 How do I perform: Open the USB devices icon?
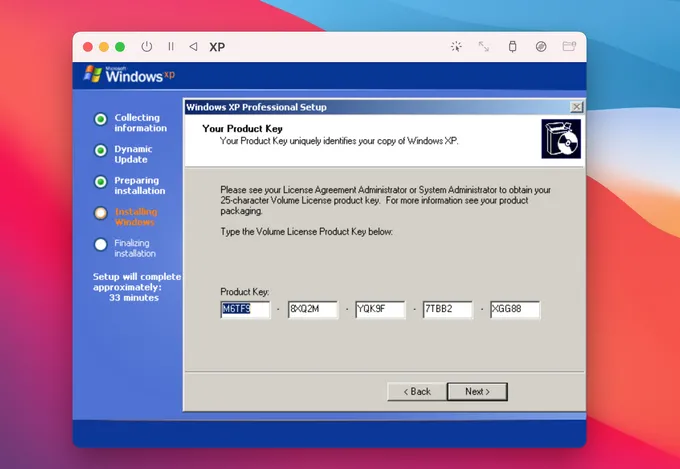coord(513,46)
